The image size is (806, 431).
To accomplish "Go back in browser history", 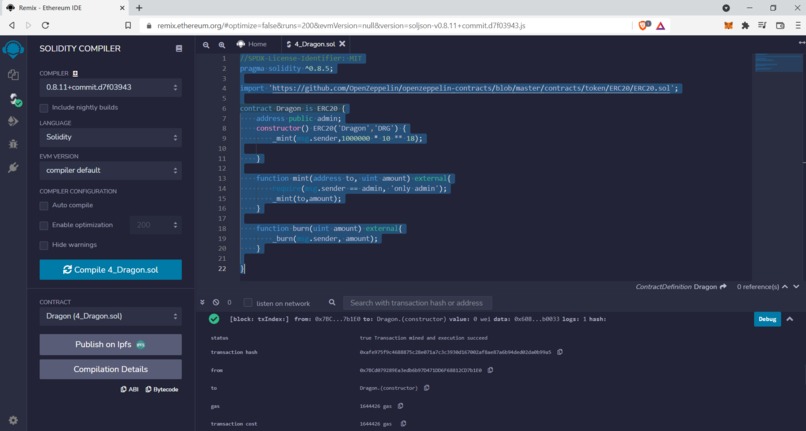I will click(12, 25).
